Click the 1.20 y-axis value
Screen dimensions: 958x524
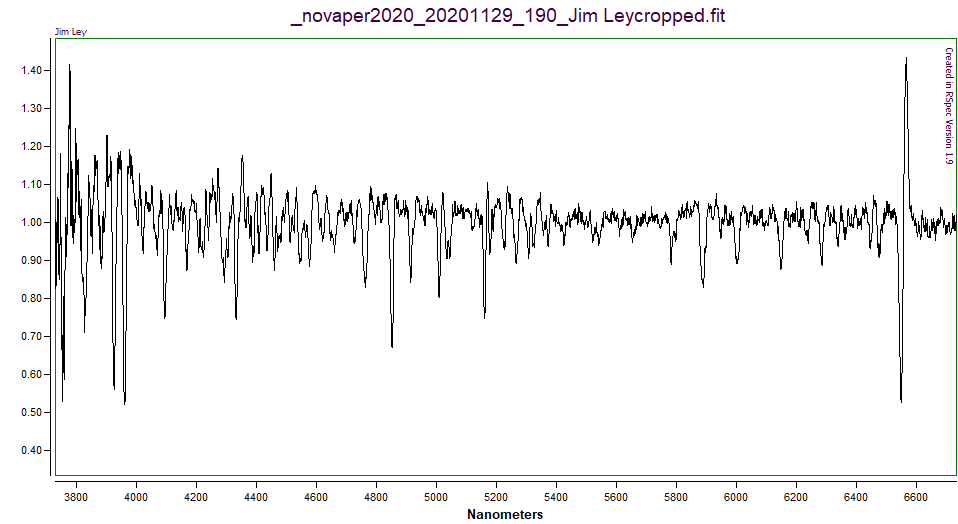click(x=29, y=147)
